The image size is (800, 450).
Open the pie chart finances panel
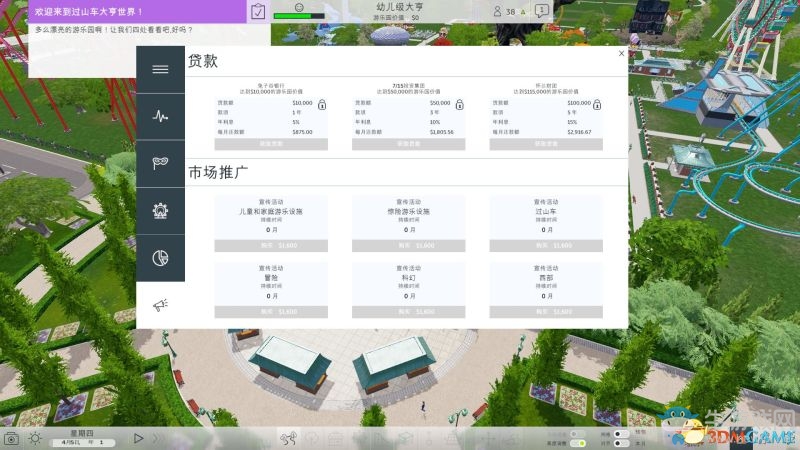(160, 258)
